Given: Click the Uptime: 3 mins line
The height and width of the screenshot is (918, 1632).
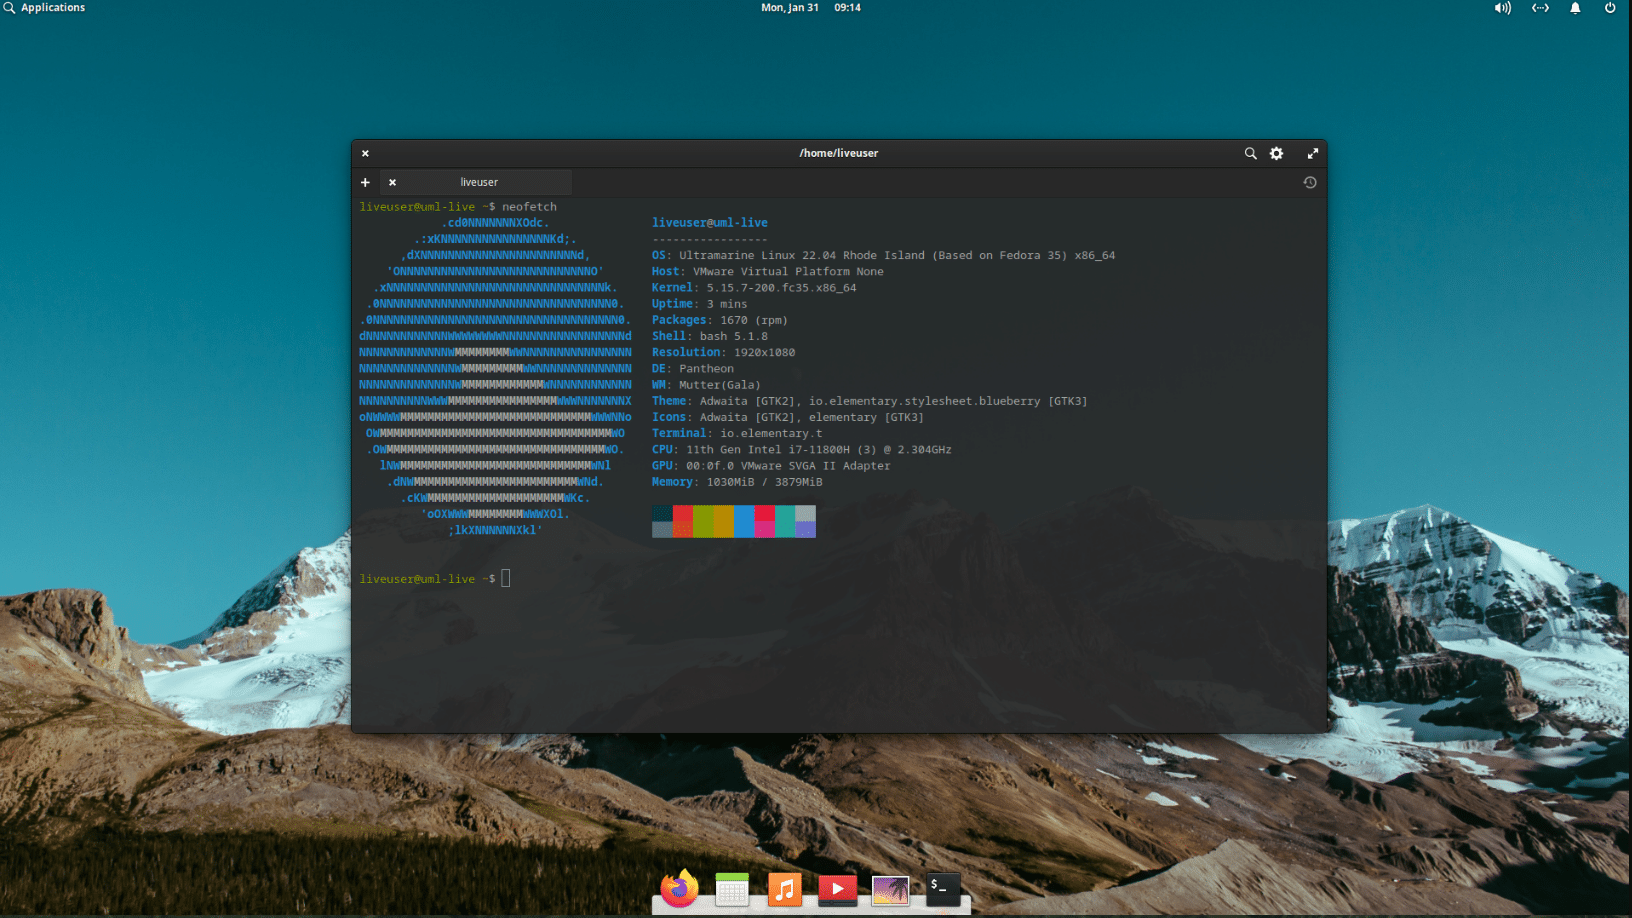Looking at the screenshot, I should (x=700, y=304).
